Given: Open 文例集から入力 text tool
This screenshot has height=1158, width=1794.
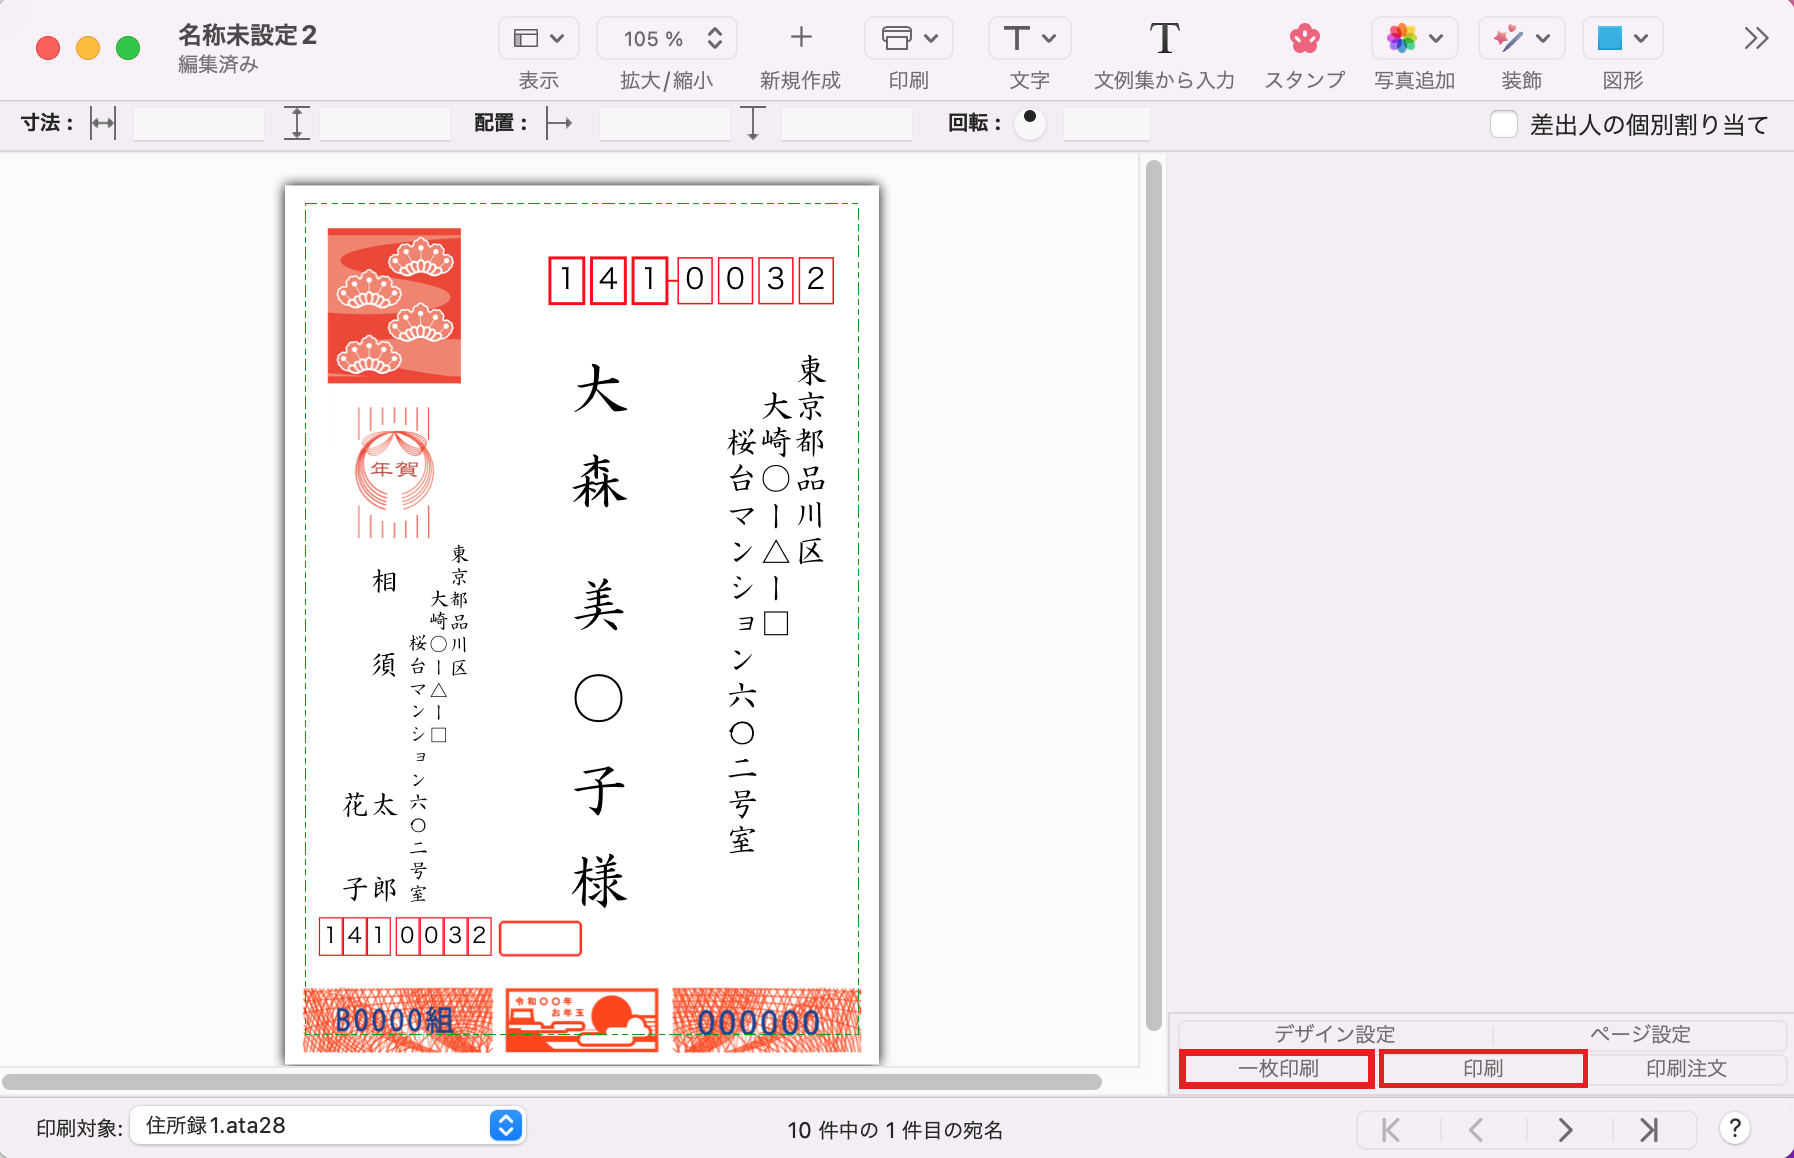Looking at the screenshot, I should (1163, 39).
